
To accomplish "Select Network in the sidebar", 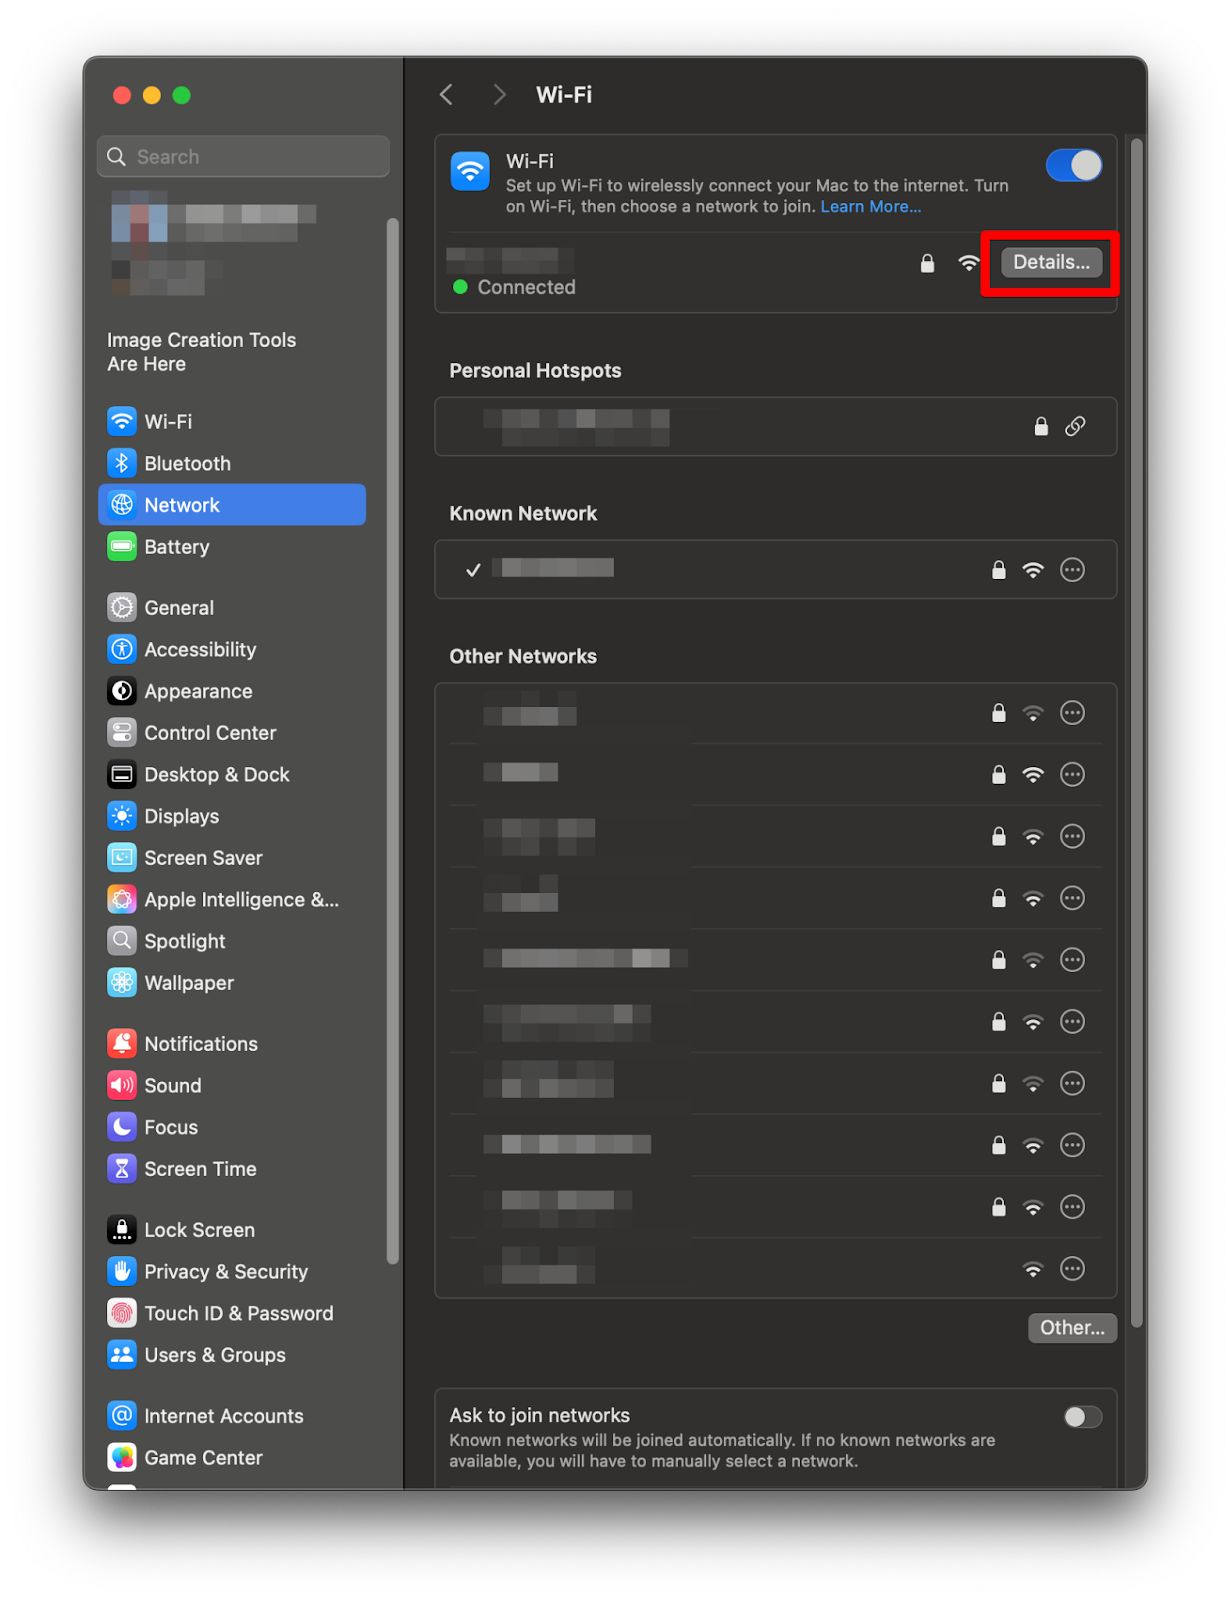I will point(232,505).
